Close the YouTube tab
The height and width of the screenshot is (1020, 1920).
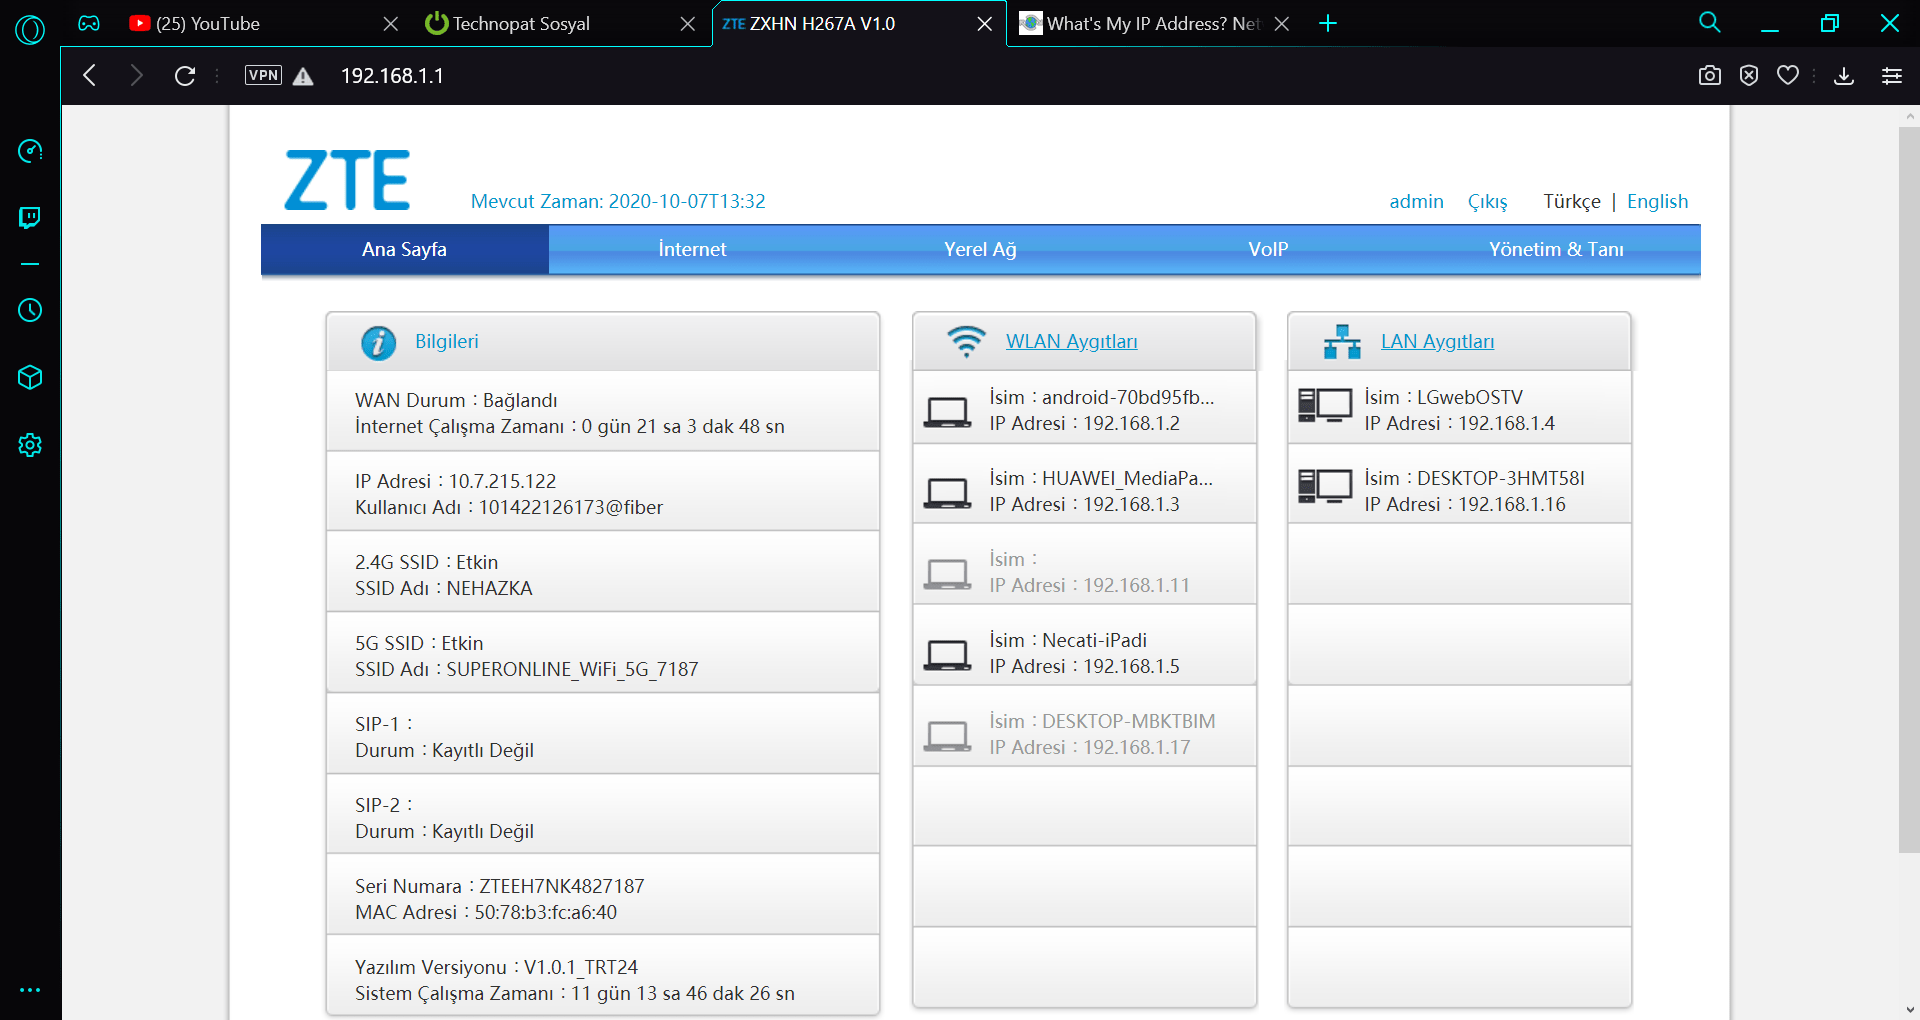pos(391,24)
